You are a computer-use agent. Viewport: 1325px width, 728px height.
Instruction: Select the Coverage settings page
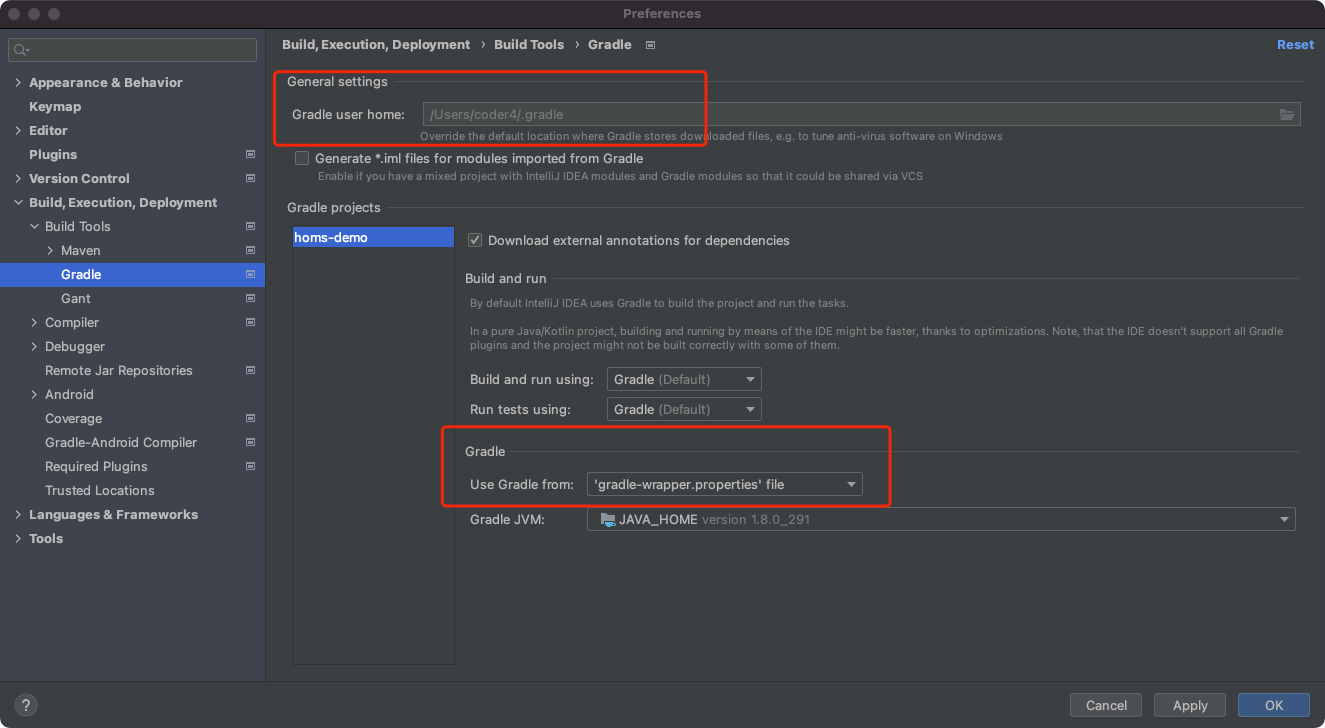tap(74, 418)
